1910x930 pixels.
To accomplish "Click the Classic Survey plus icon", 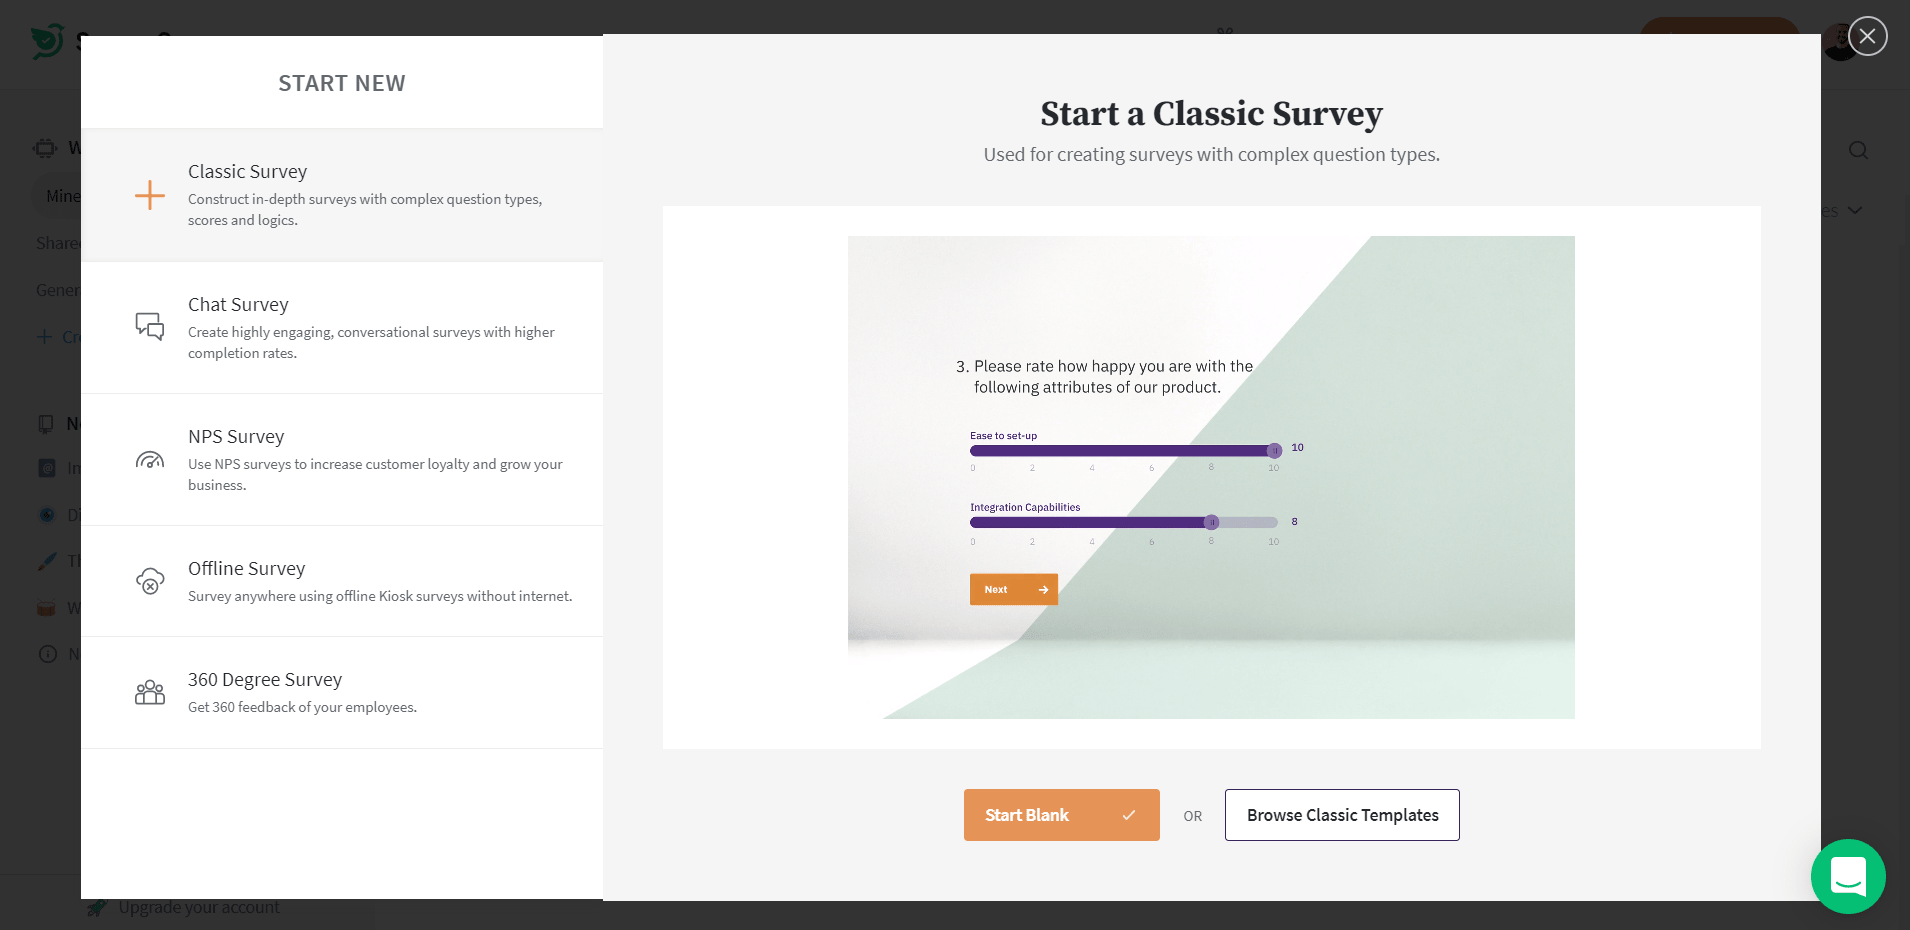I will (150, 195).
